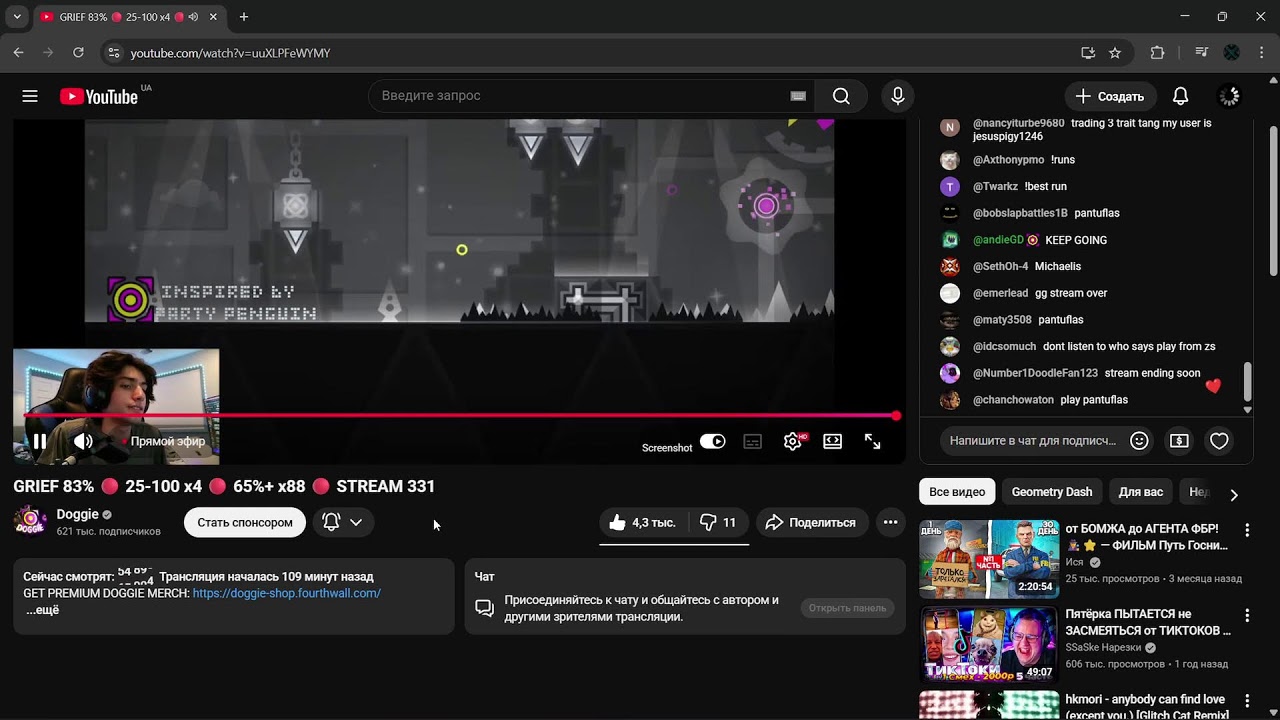This screenshot has width=1280, height=720.
Task: Click the address bar URL
Action: [x=230, y=53]
